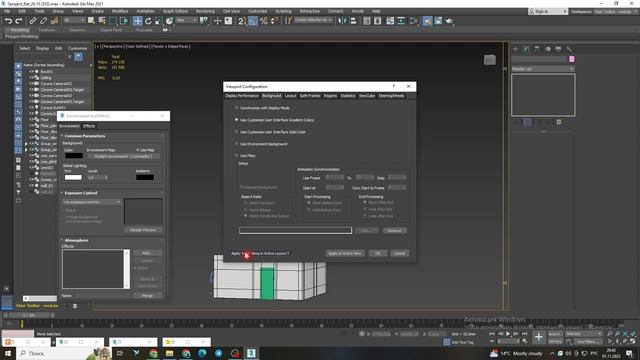Collapse the Atmosphere rollout
The height and width of the screenshot is (360, 640).
[76, 240]
